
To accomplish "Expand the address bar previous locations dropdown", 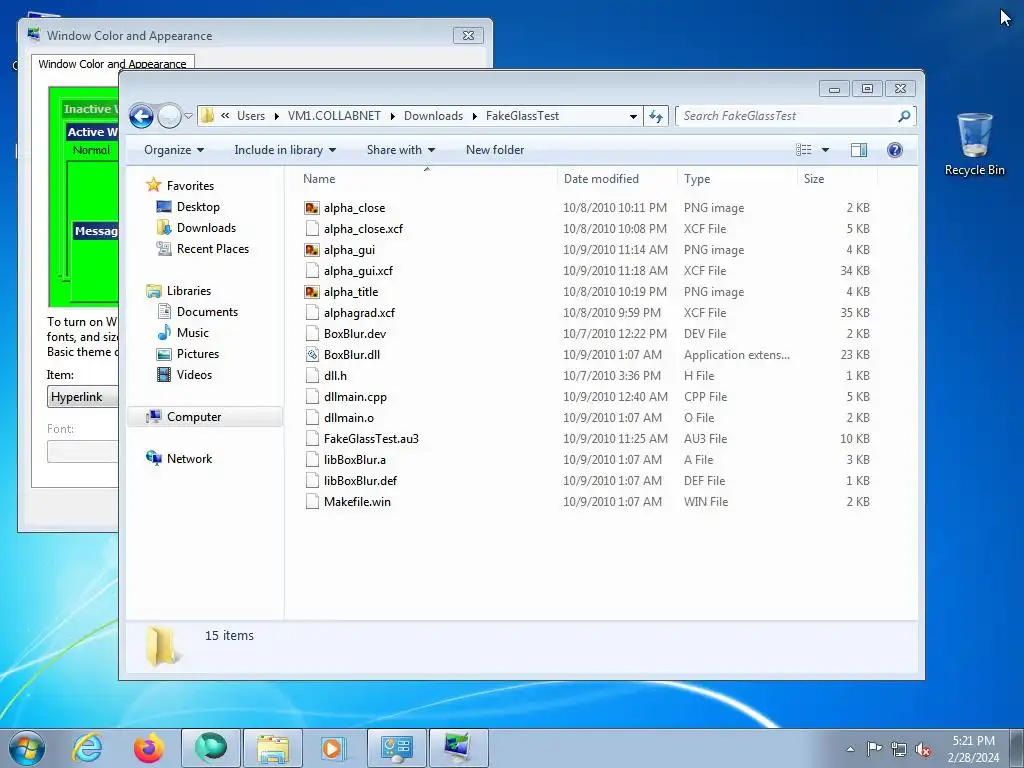I will point(633,116).
